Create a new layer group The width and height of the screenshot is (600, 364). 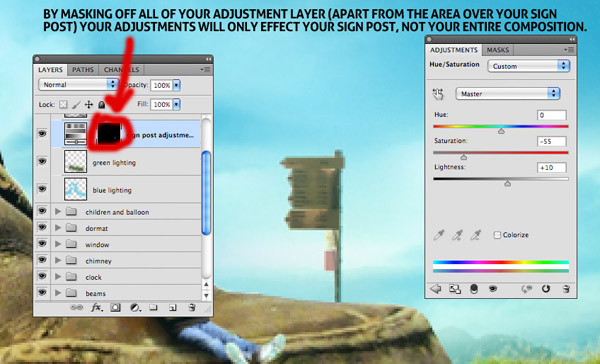coord(153,307)
